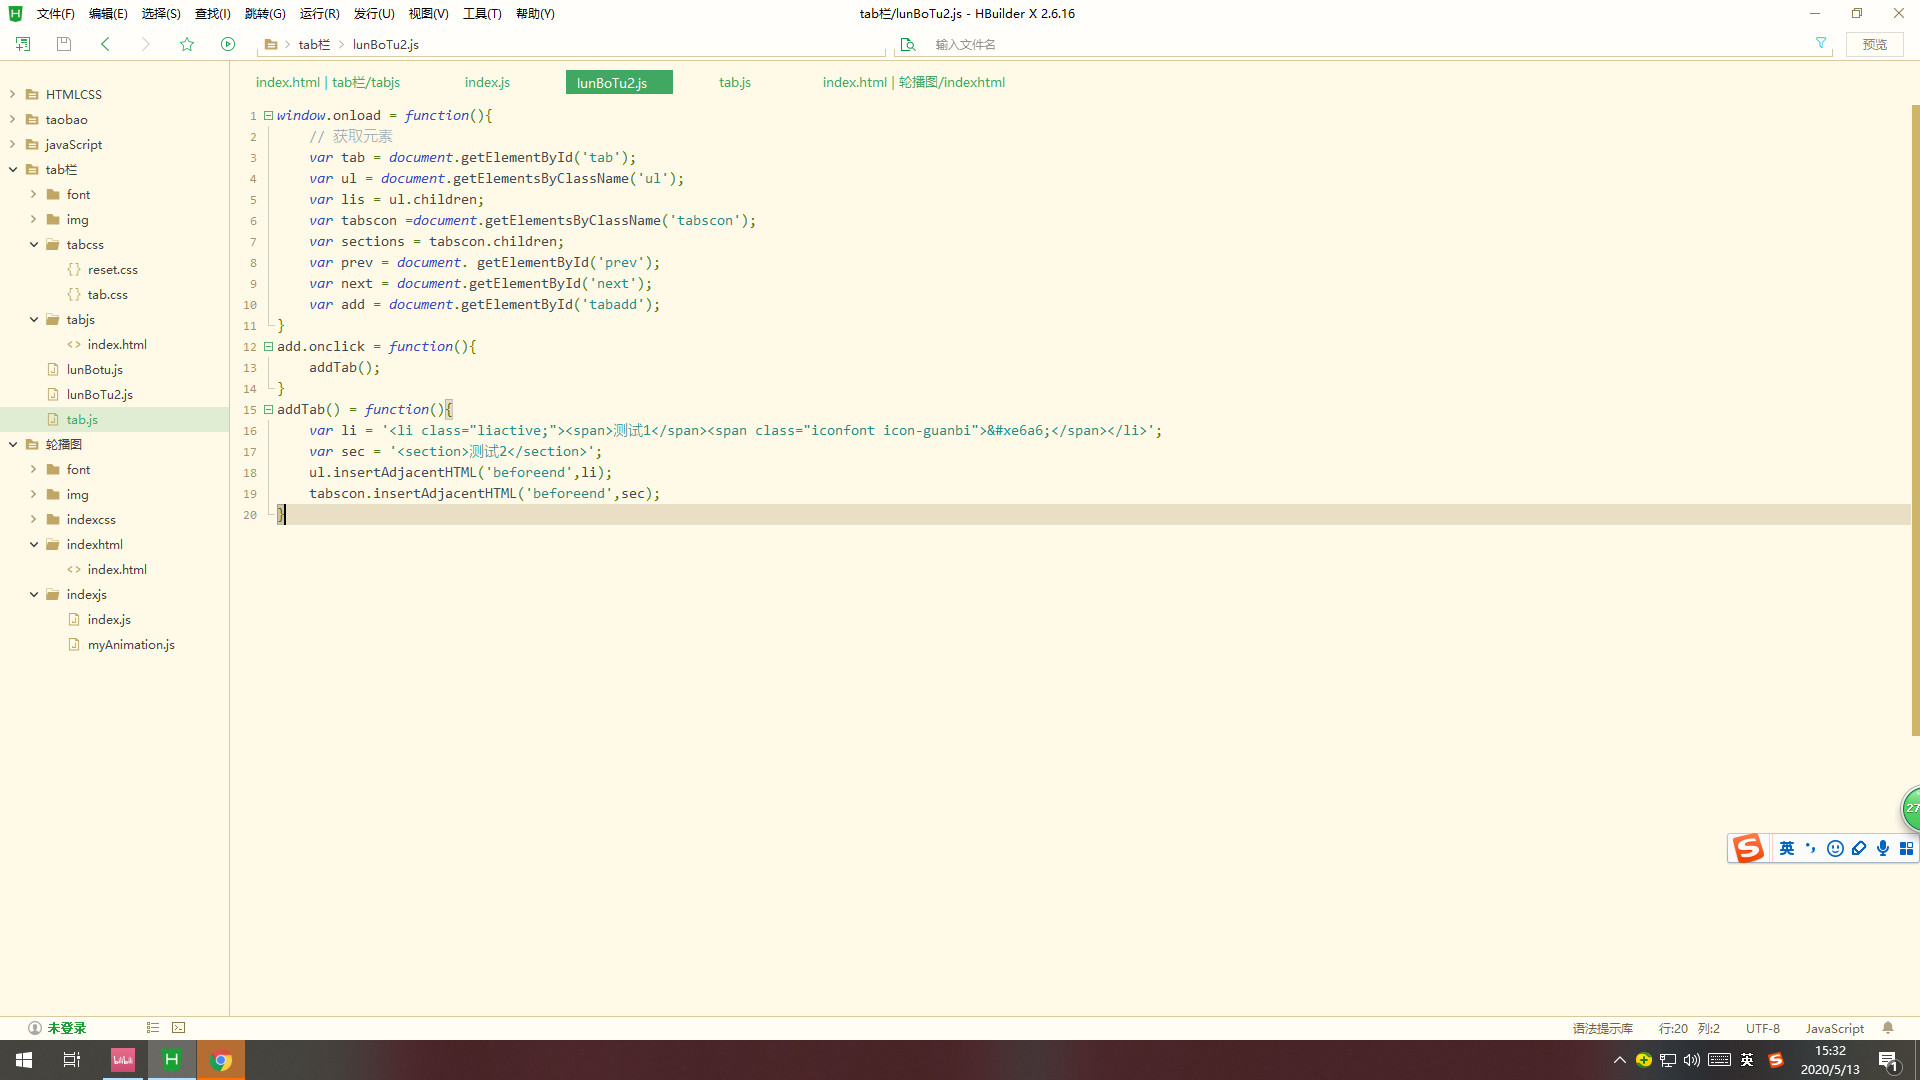Image resolution: width=1920 pixels, height=1080 pixels.
Task: Open myAnimation.js in project tree
Action: pos(131,644)
